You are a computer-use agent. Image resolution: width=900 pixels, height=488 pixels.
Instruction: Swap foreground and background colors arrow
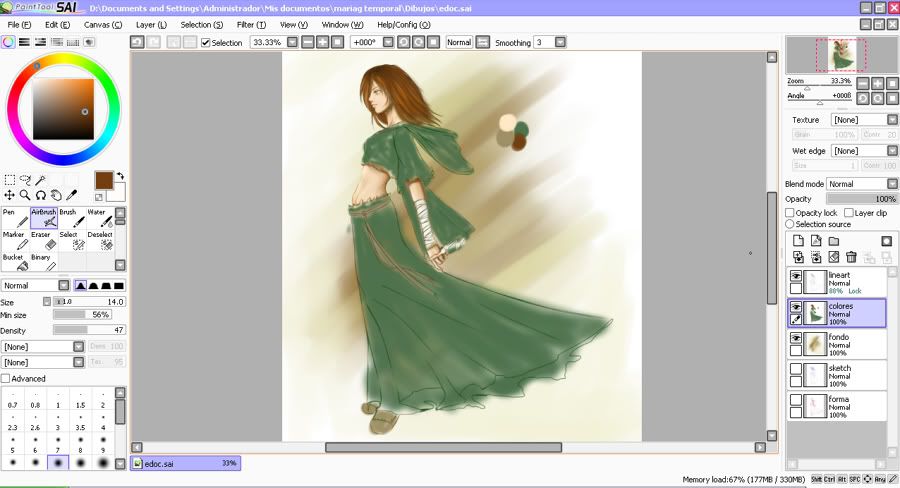tap(120, 176)
